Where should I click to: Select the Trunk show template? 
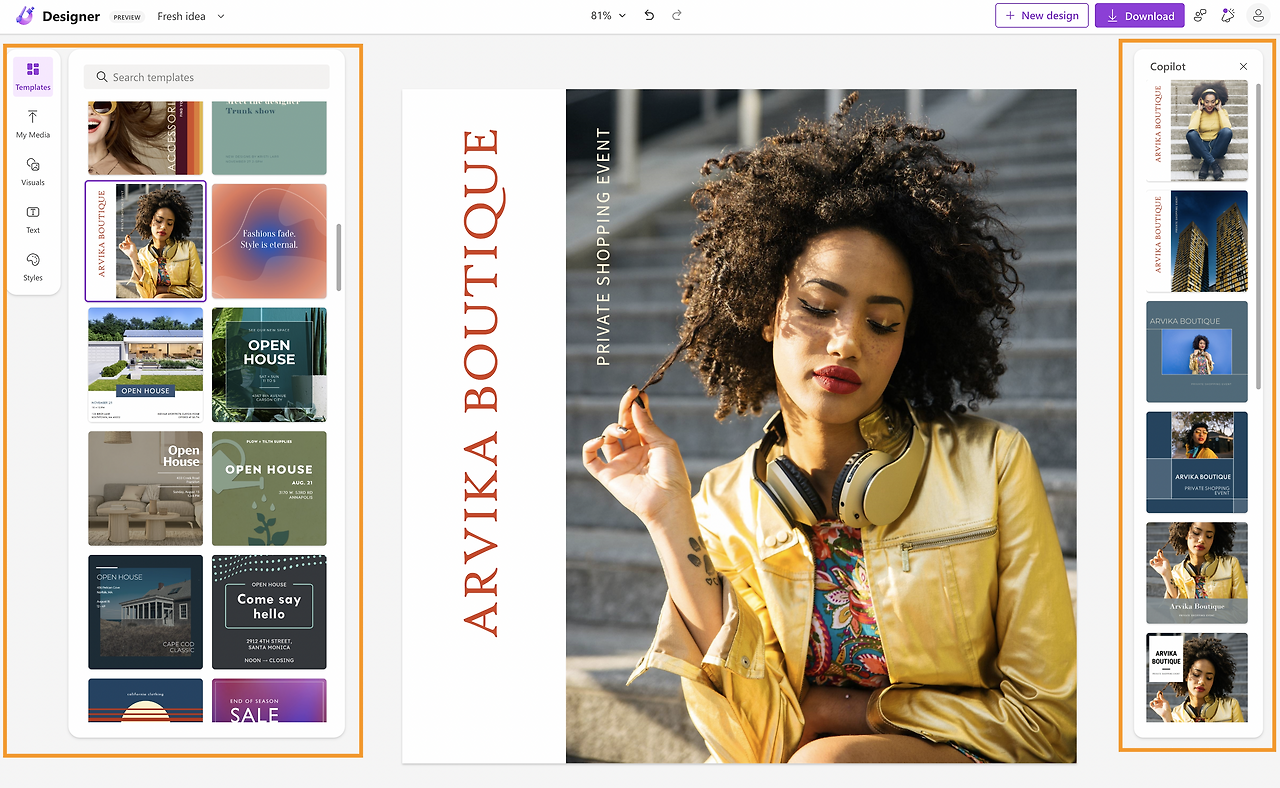tap(269, 138)
